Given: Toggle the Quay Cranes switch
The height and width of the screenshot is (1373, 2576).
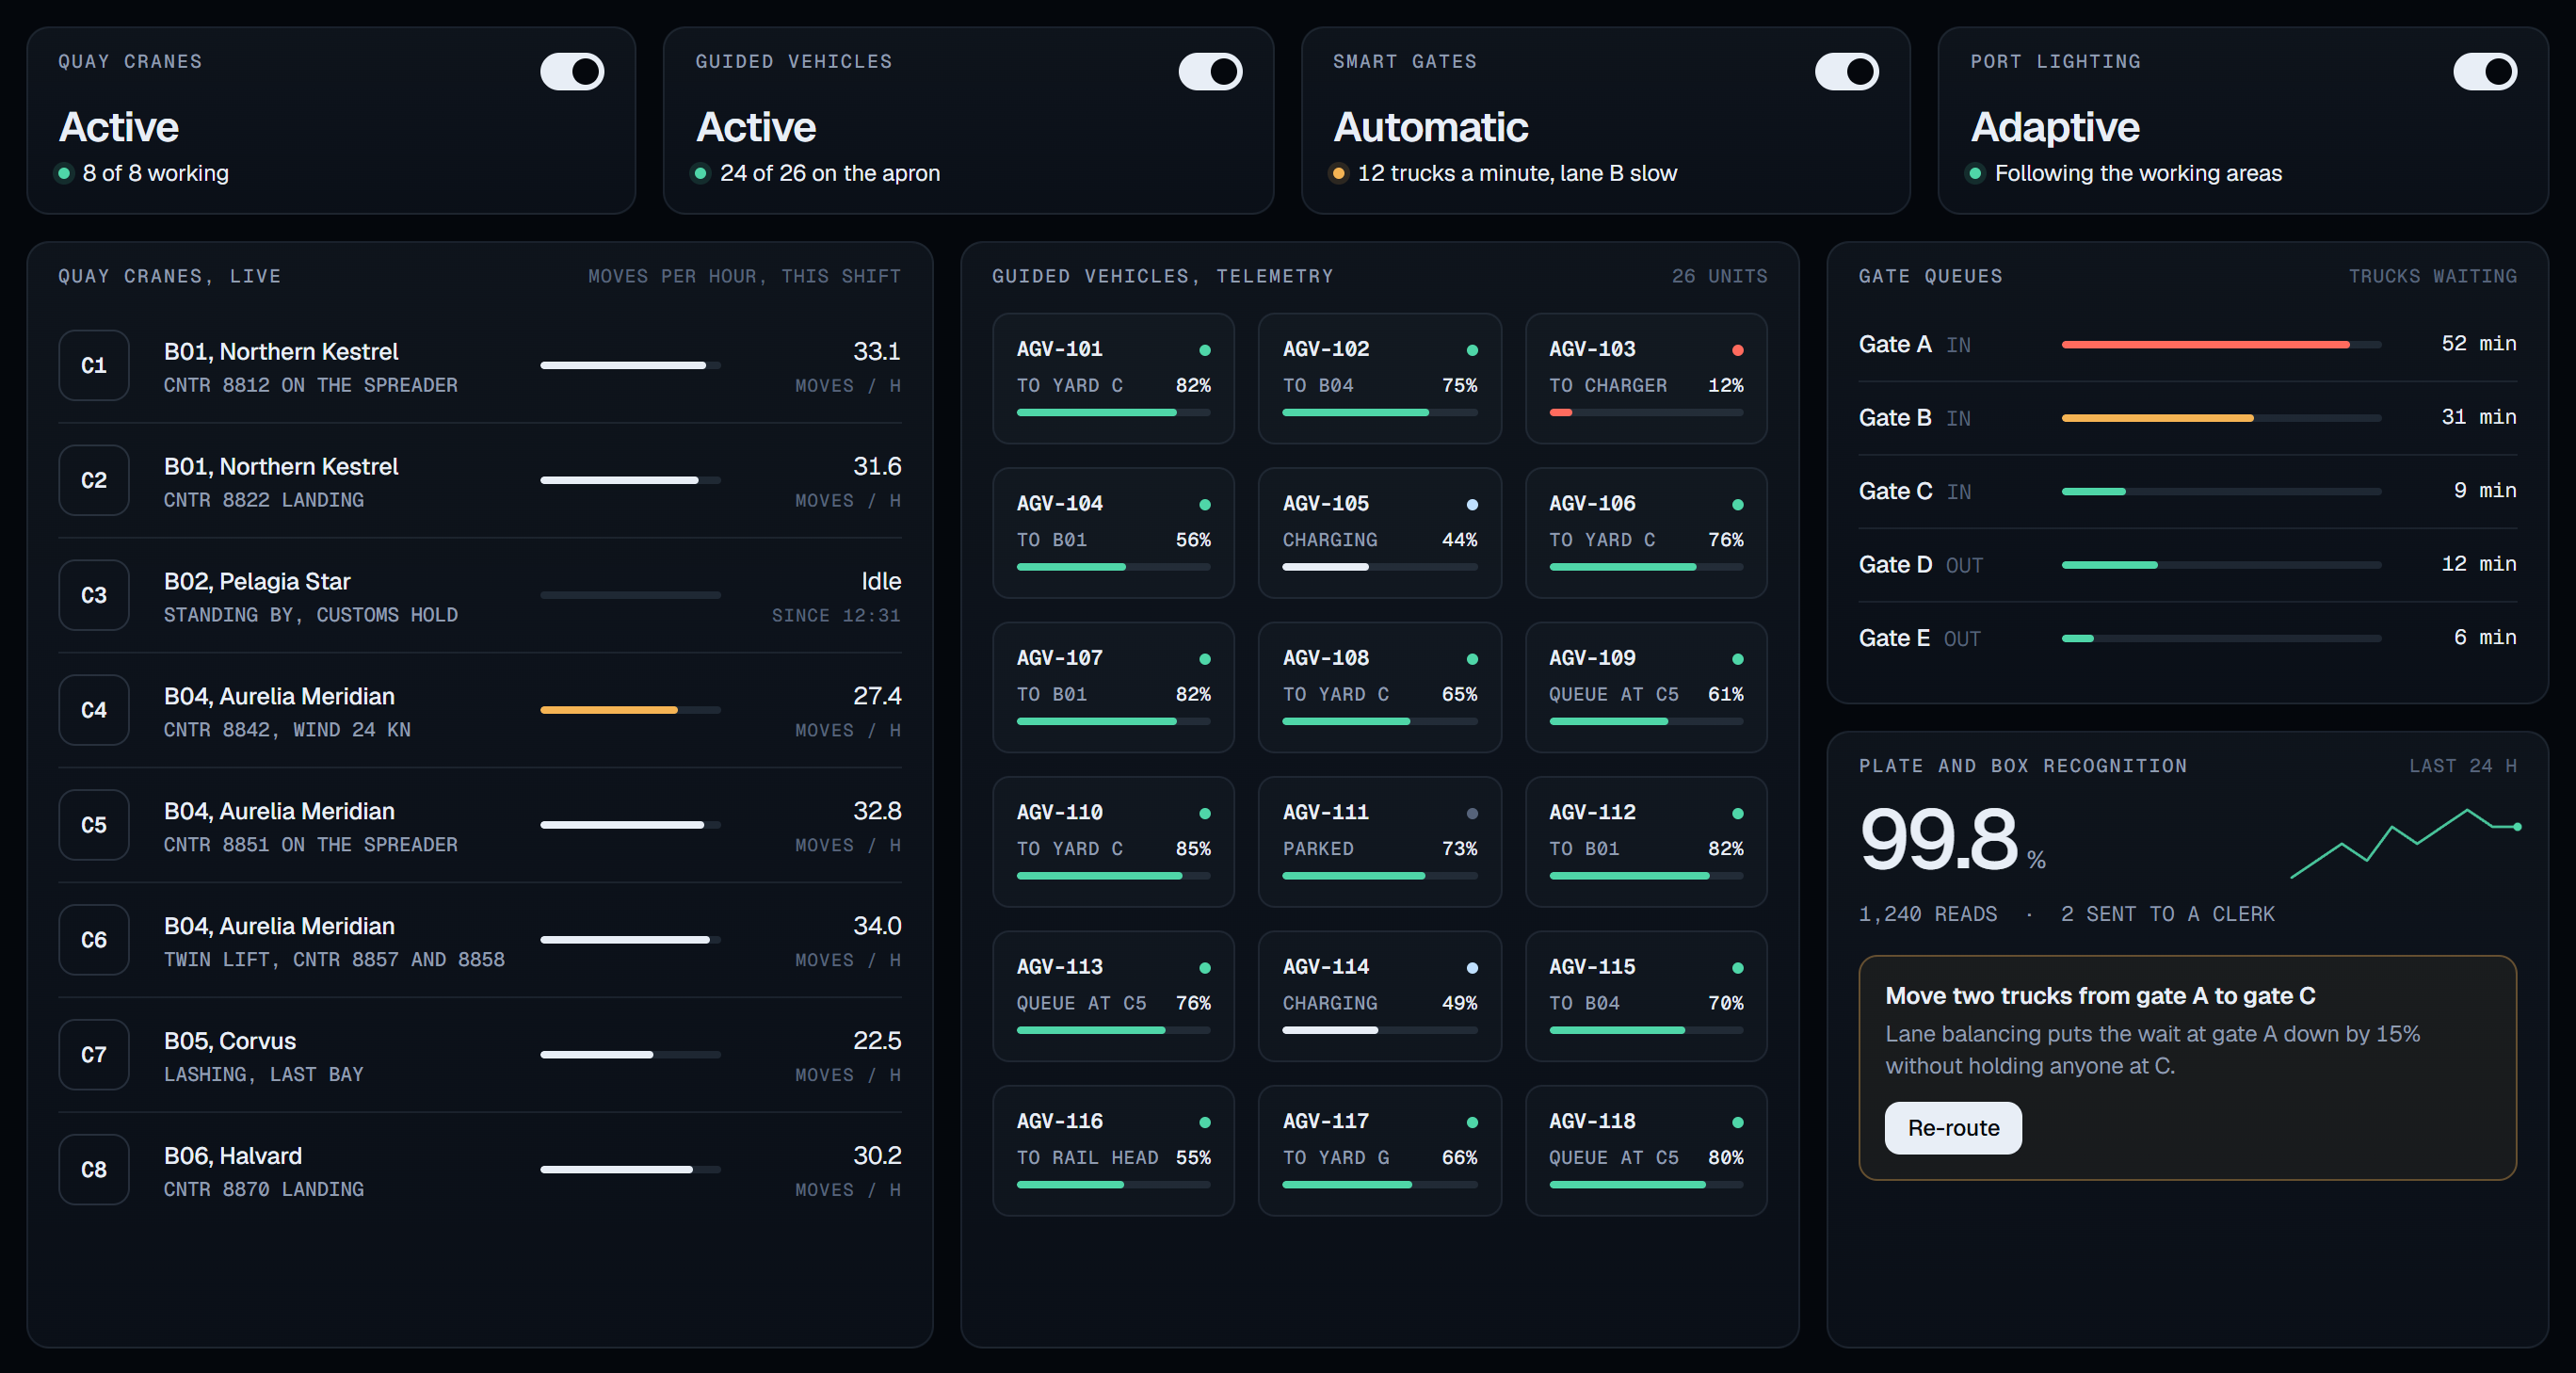Looking at the screenshot, I should click(572, 72).
